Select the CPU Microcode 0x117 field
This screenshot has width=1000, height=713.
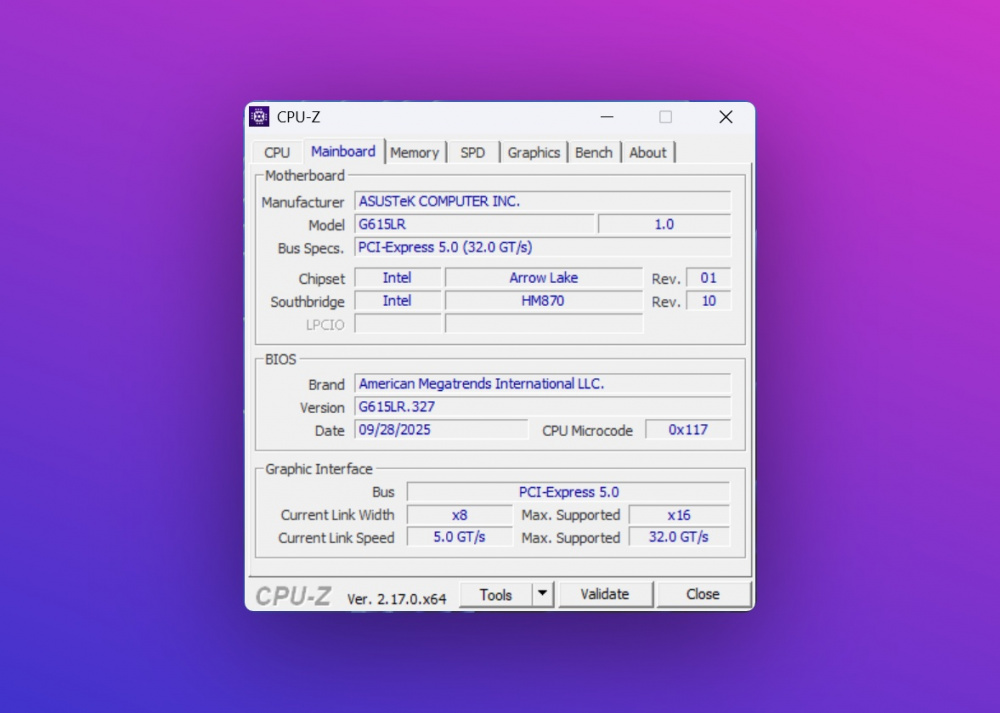pyautogui.click(x=688, y=430)
